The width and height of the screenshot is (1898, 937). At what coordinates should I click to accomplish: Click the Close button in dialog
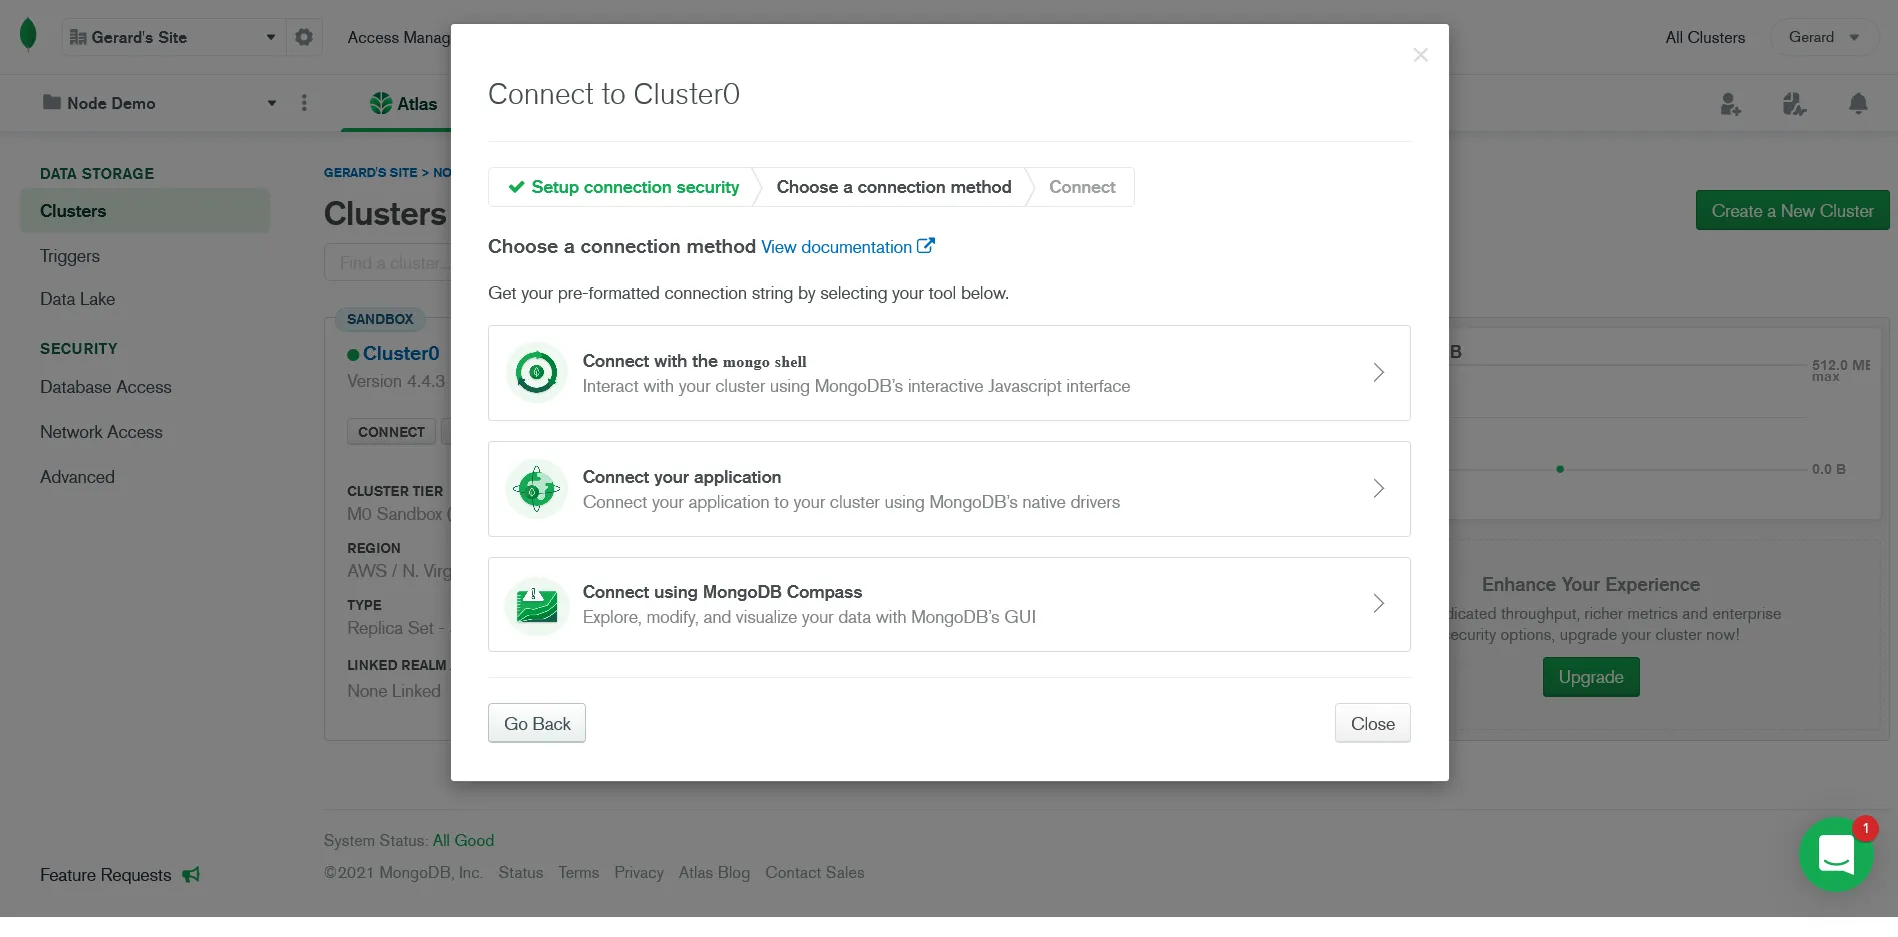click(x=1372, y=723)
